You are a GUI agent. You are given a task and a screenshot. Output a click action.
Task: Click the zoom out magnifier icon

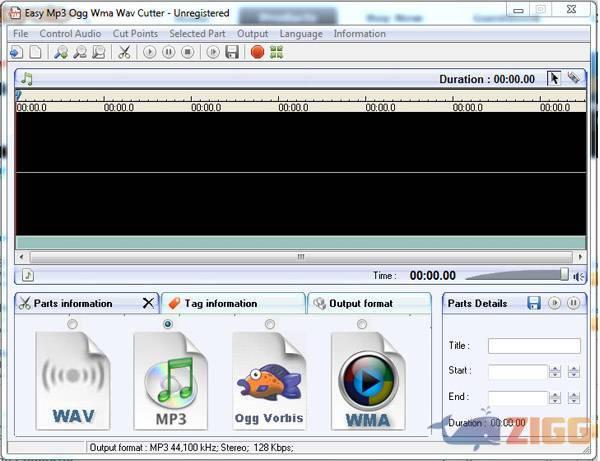pos(80,52)
